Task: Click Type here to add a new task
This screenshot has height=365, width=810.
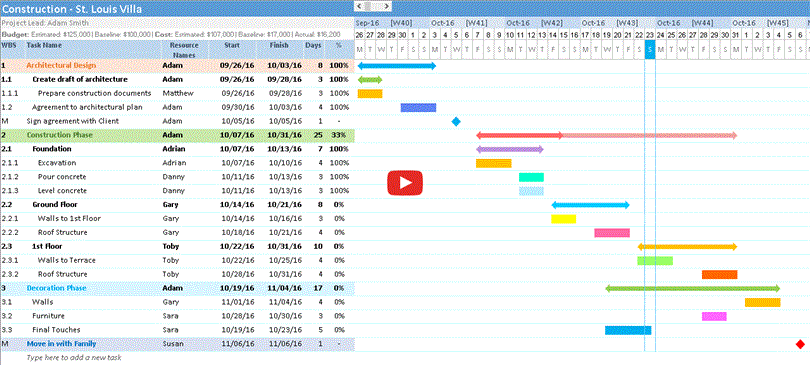Action: point(74,357)
